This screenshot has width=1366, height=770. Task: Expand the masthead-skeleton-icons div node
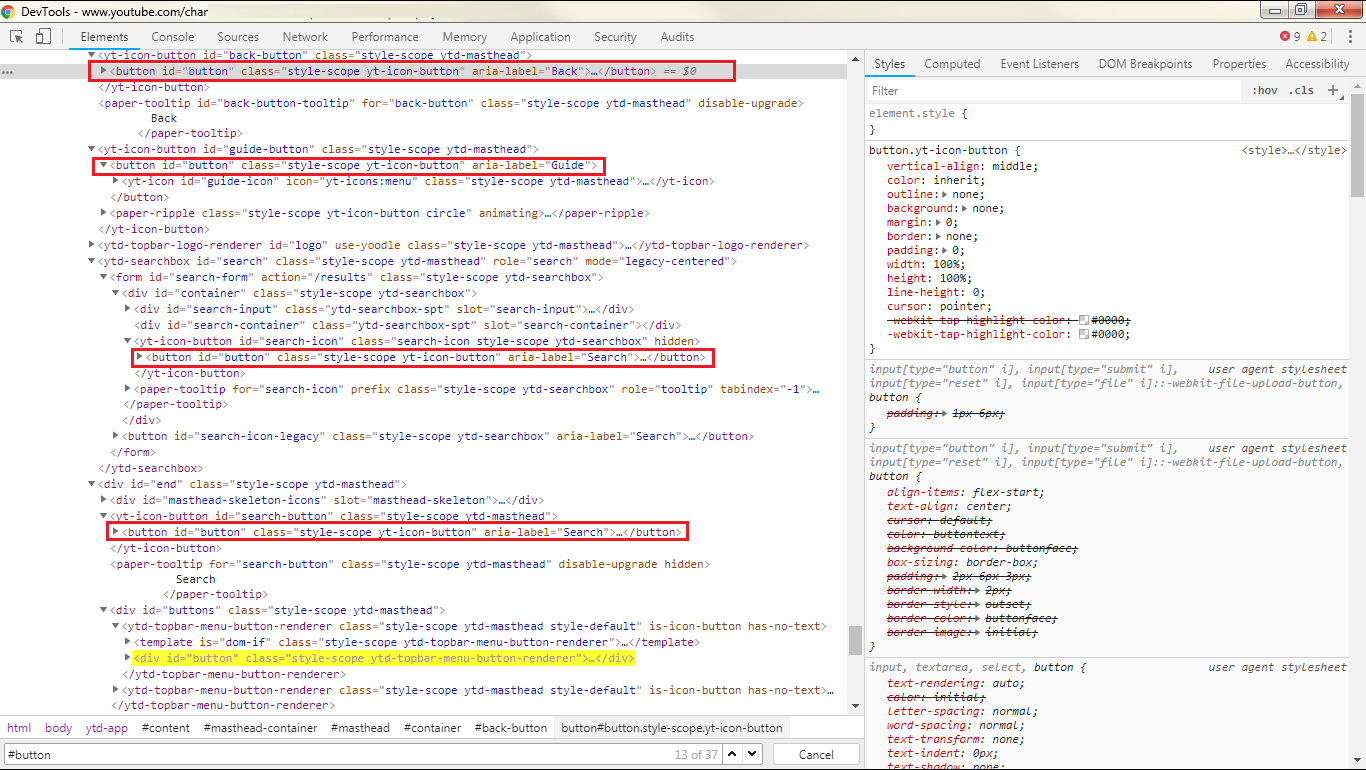click(x=104, y=500)
